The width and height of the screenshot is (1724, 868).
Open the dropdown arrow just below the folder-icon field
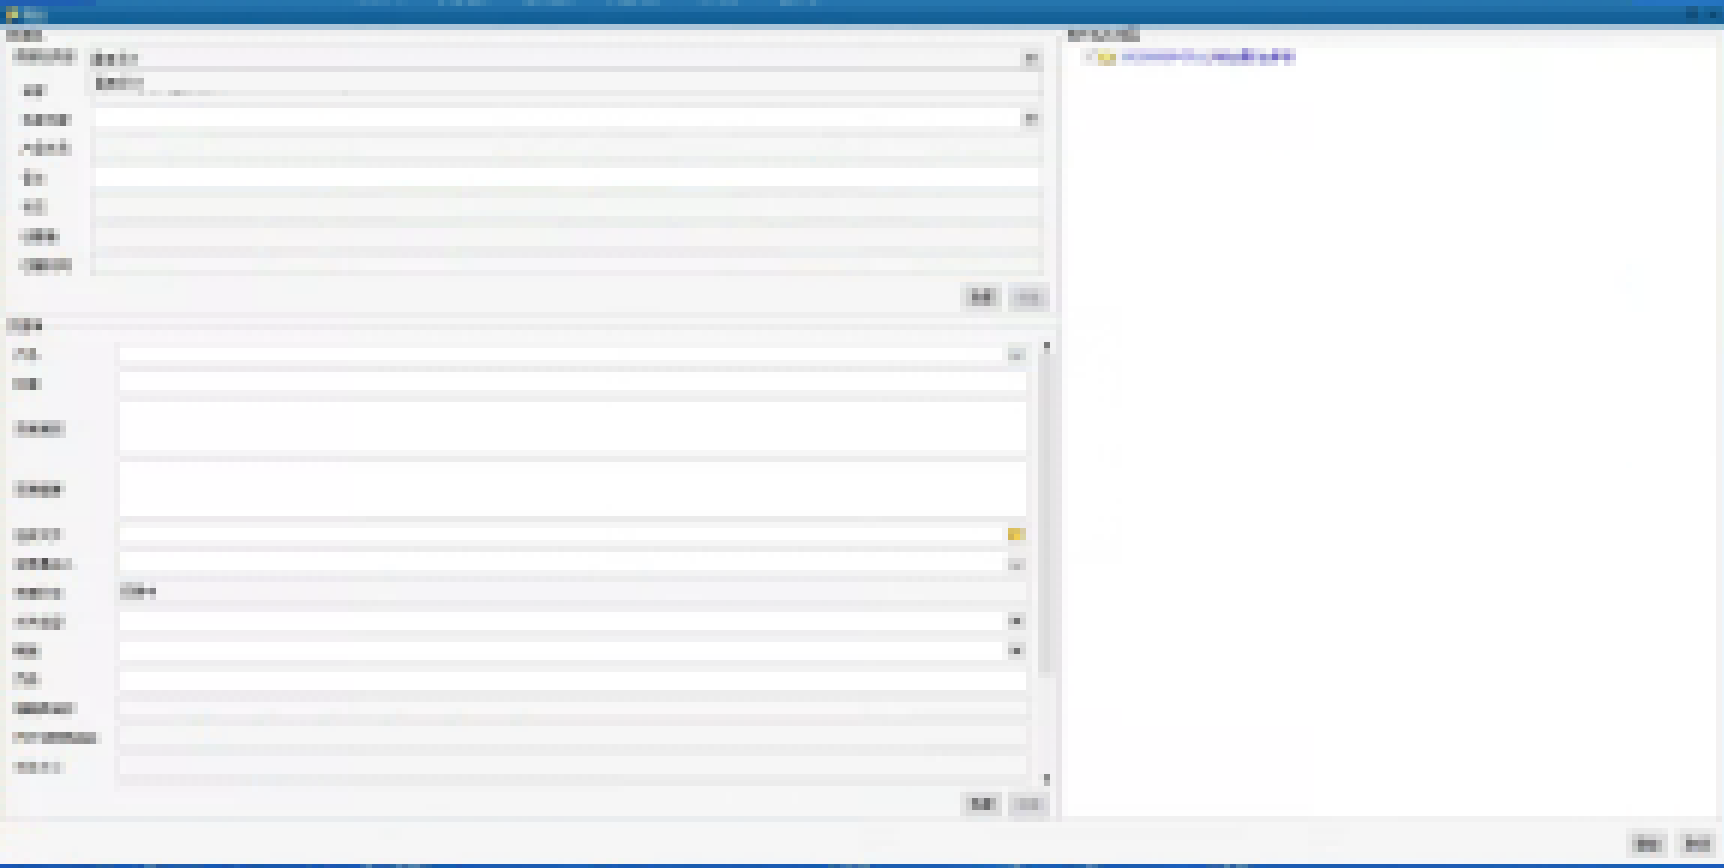click(1016, 564)
